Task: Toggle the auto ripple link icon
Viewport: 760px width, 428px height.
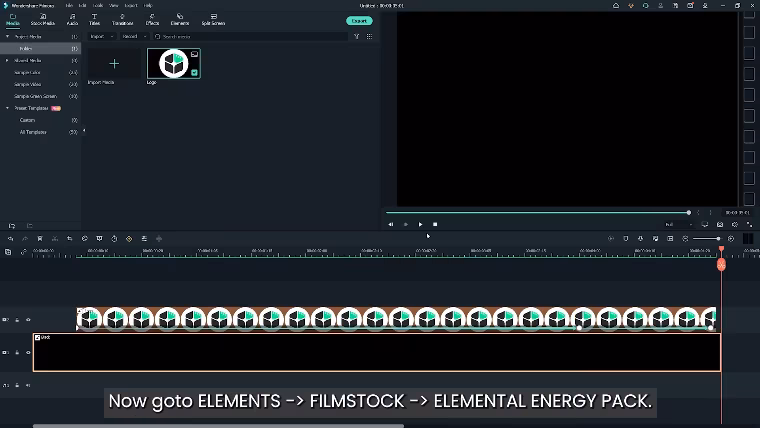Action: point(23,252)
